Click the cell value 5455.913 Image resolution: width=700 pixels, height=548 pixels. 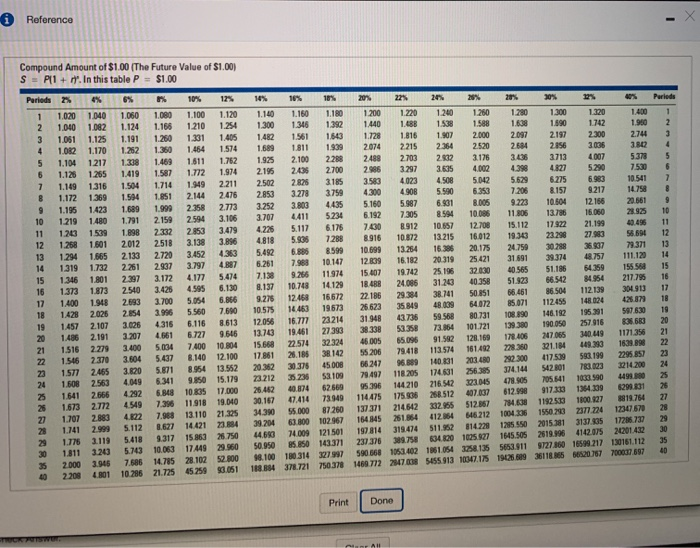[x=439, y=461]
